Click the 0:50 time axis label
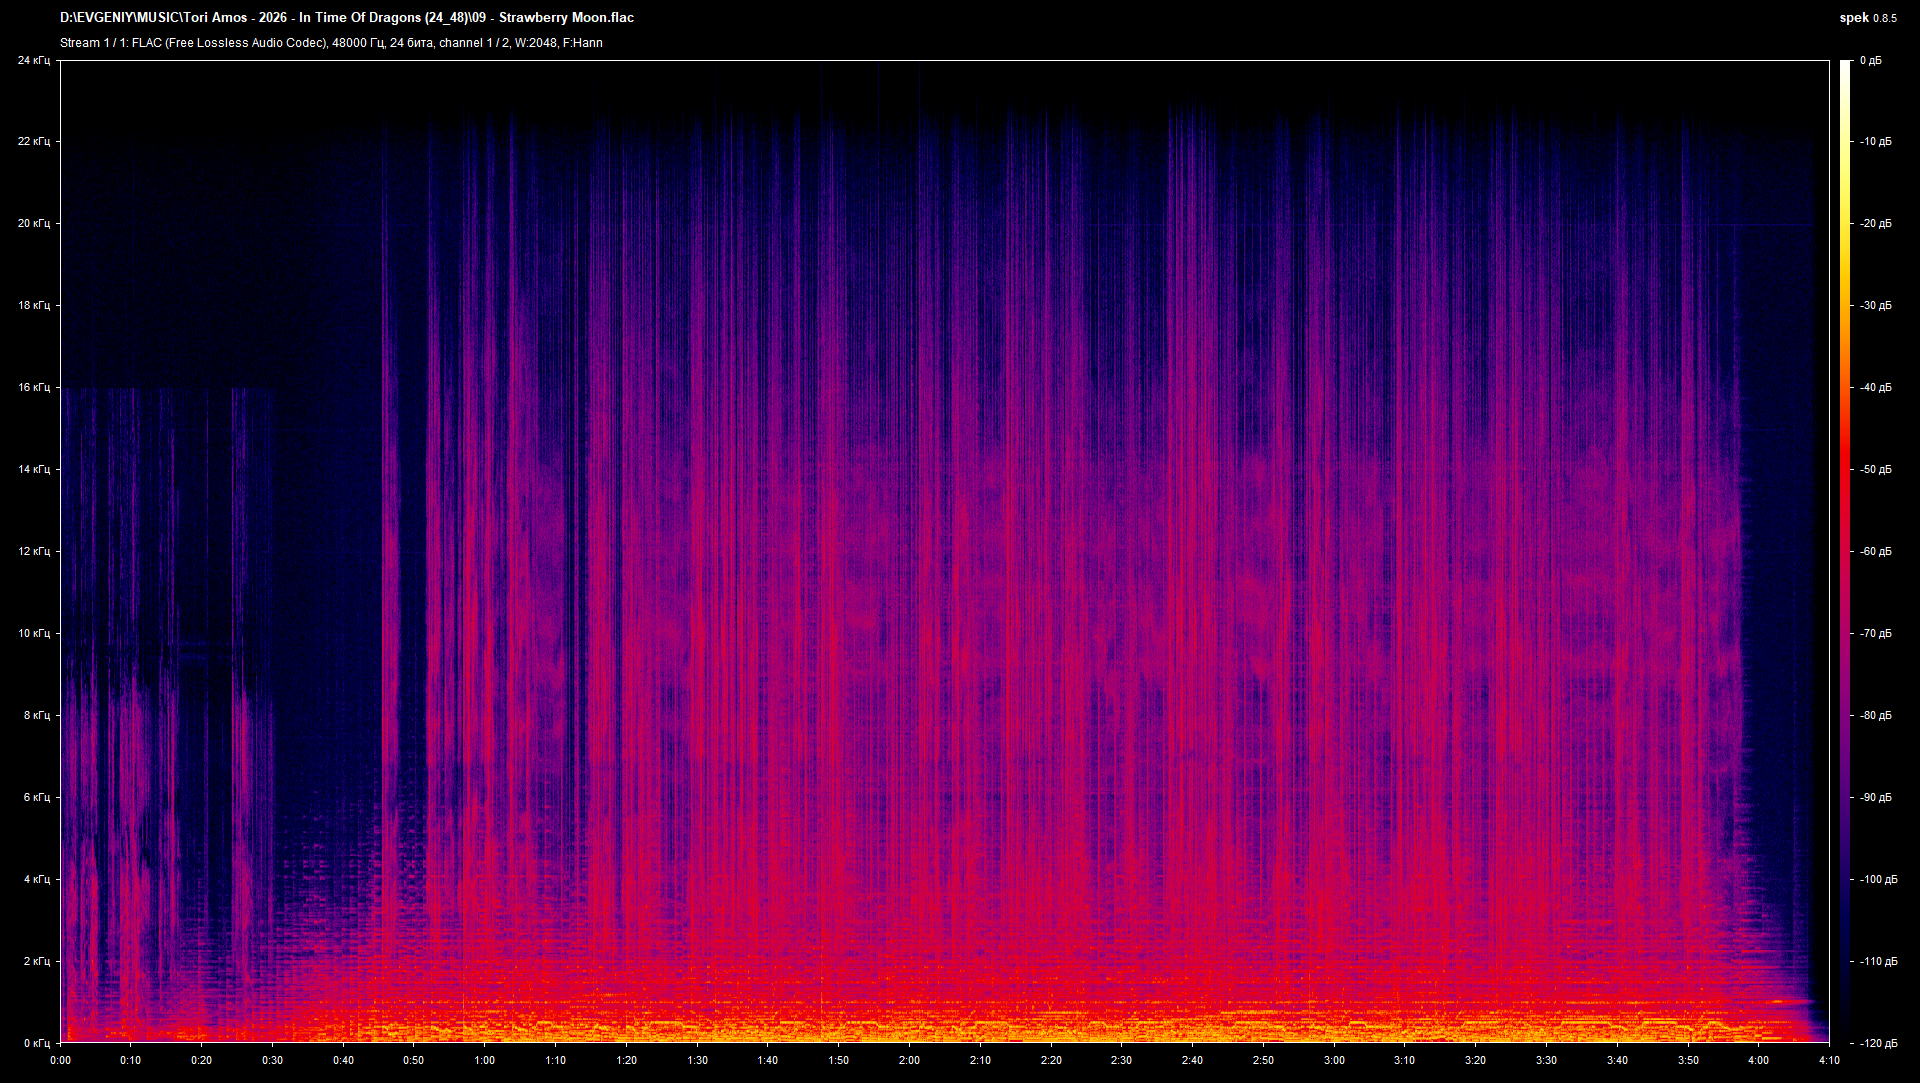 [414, 1061]
